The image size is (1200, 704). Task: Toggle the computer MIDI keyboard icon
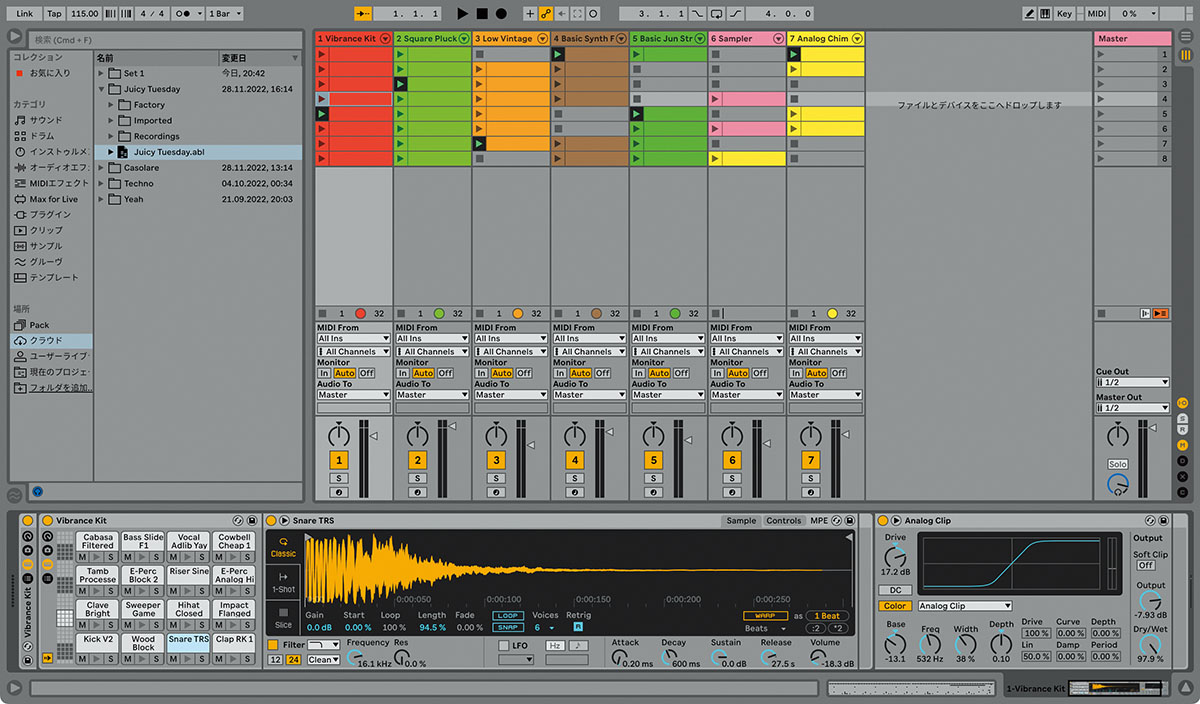tap(1045, 14)
